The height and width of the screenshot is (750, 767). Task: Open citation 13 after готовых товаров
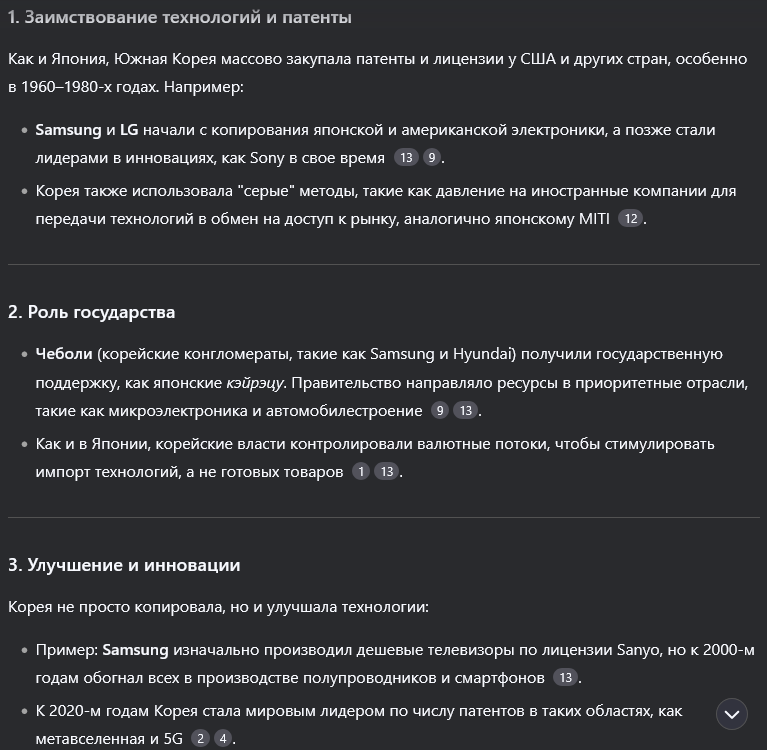coord(386,471)
